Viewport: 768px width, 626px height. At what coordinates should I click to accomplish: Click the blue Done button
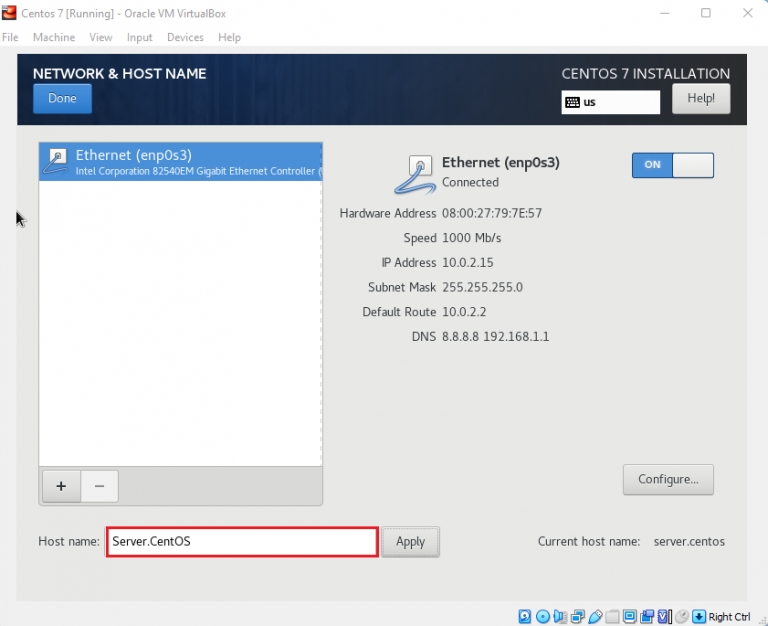click(x=62, y=98)
